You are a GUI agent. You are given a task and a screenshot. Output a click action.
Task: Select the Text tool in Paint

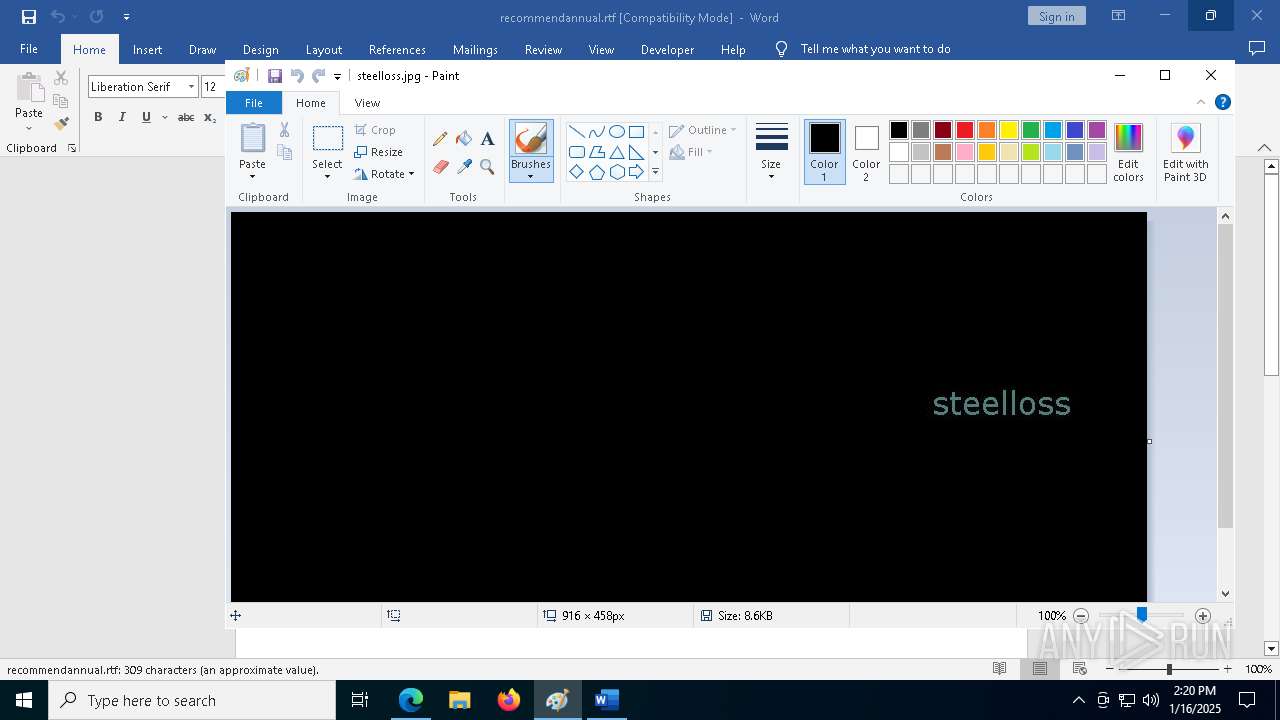(x=487, y=139)
